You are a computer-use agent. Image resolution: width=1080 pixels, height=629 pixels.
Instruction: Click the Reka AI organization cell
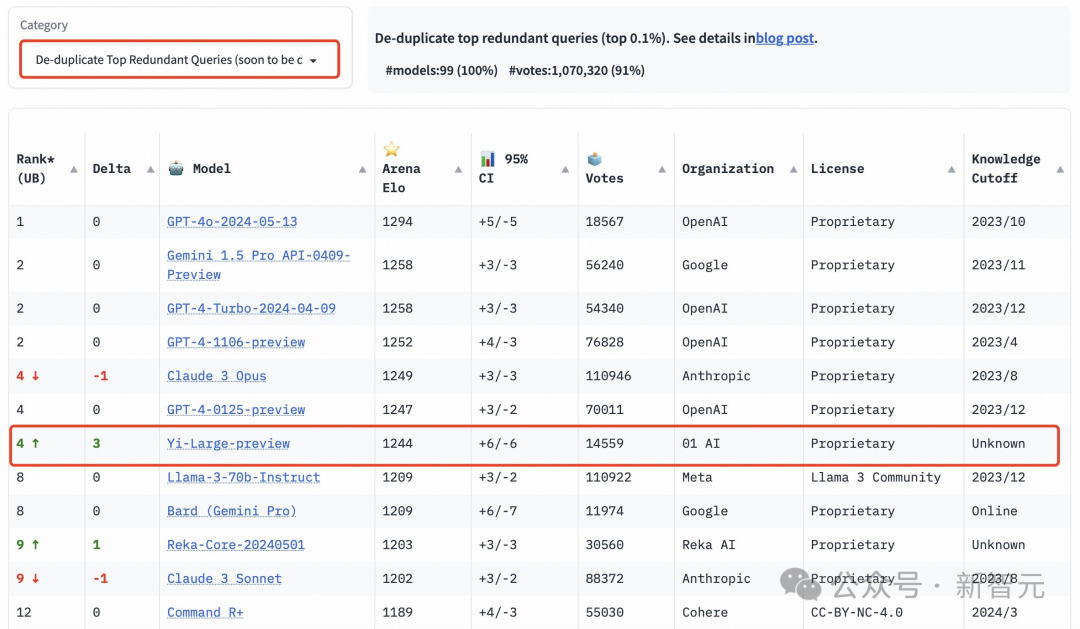point(709,545)
